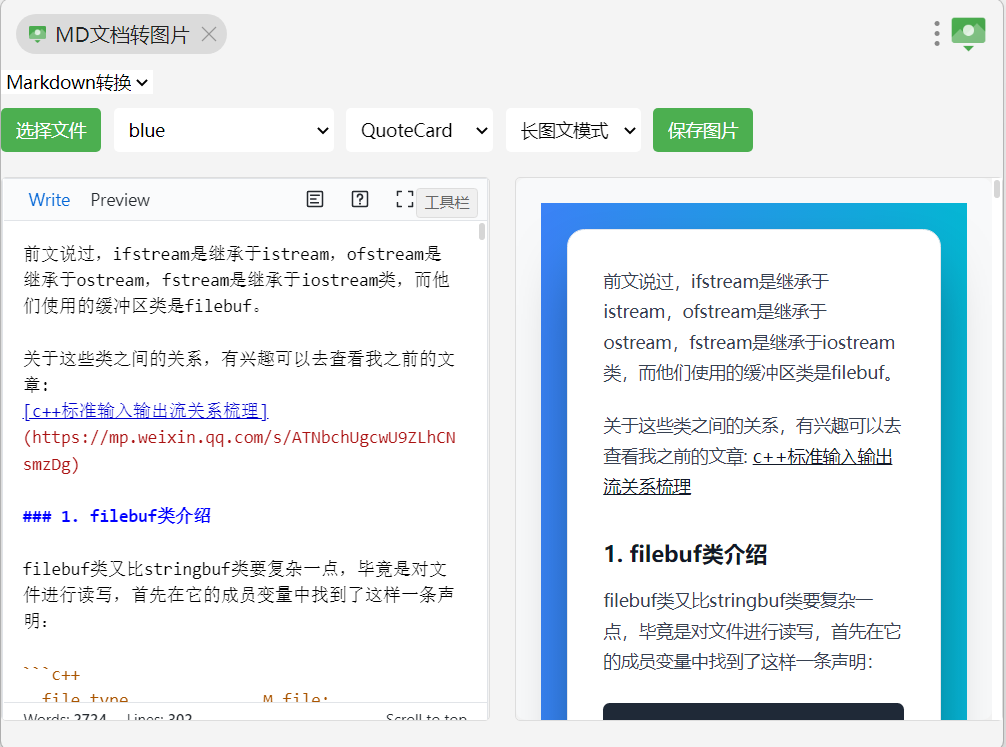Click the filebuf类介绍 heading line in editor
The height and width of the screenshot is (747, 1006).
(x=117, y=516)
